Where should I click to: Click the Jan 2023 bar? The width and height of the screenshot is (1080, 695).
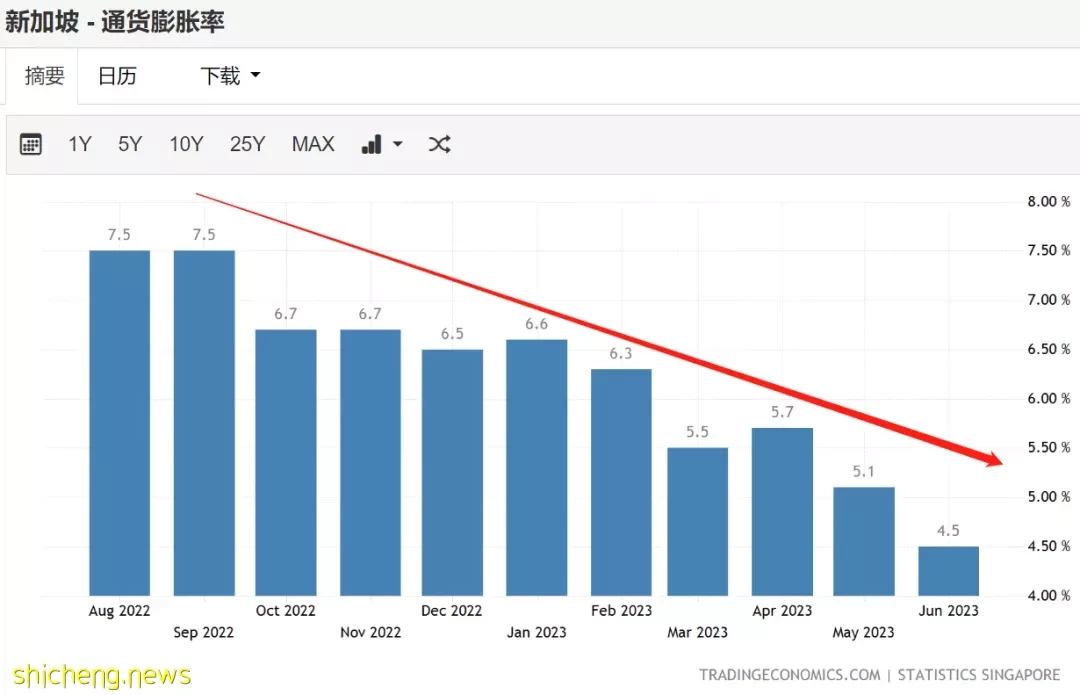537,468
